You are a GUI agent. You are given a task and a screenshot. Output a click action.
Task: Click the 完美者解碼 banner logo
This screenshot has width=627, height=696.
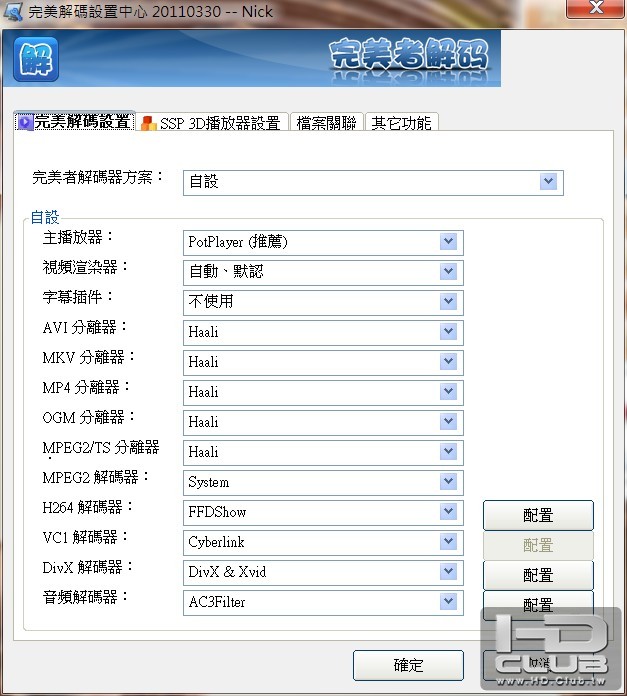(408, 55)
